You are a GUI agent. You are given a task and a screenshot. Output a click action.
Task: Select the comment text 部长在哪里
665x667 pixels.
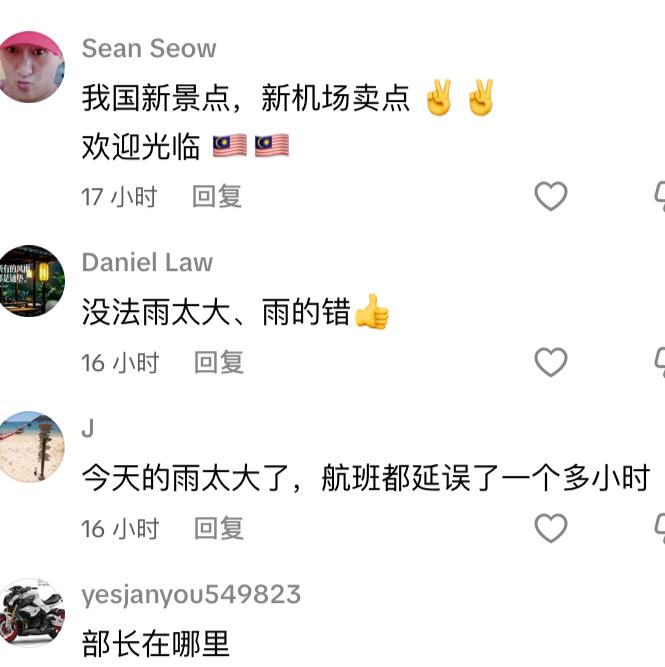tap(156, 644)
